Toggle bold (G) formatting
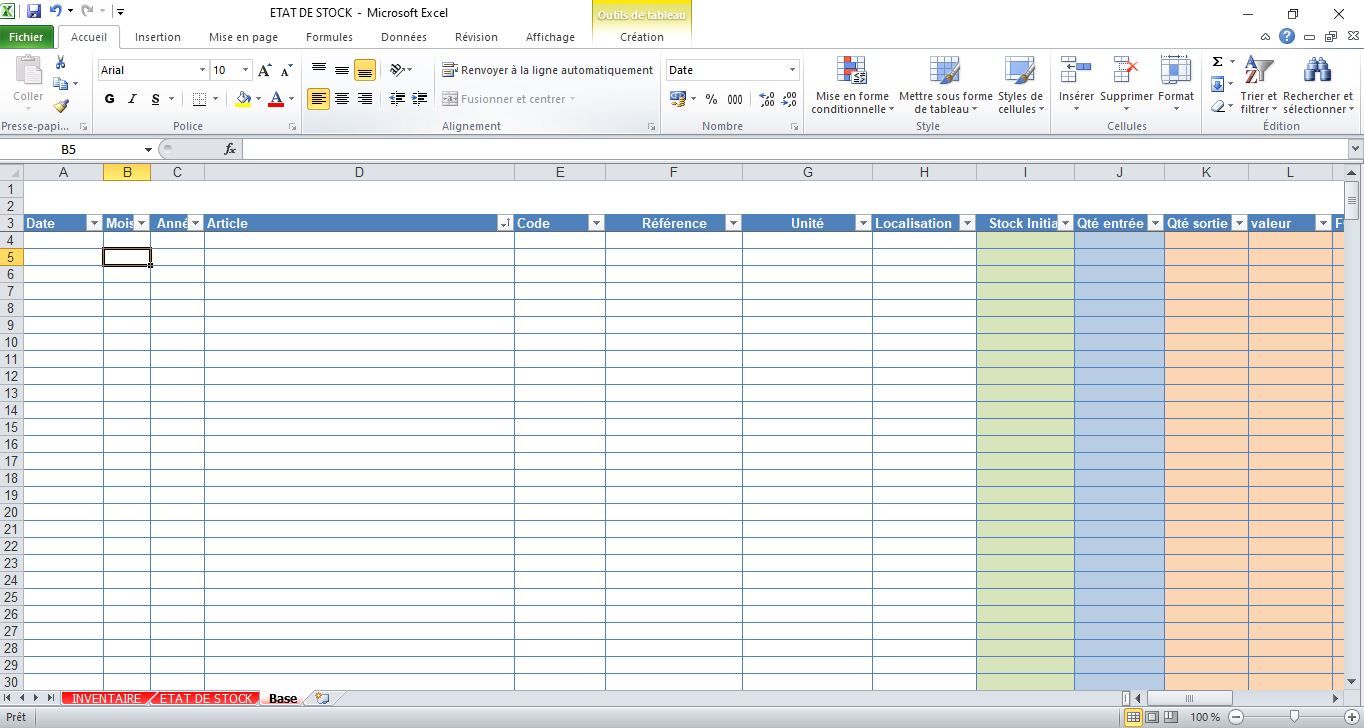The width and height of the screenshot is (1364, 728). point(109,99)
